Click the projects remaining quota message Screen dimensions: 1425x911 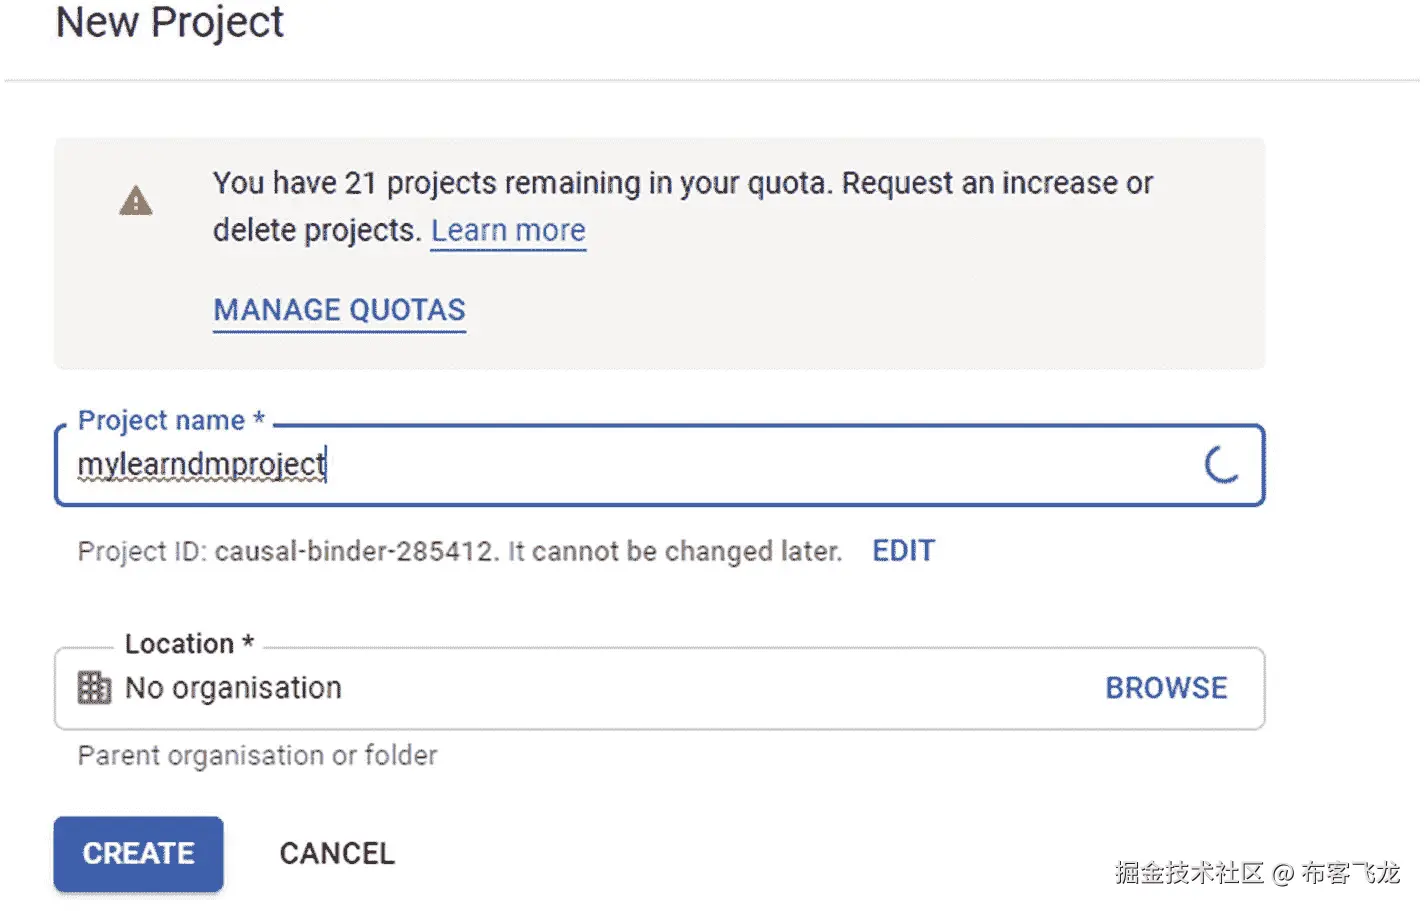tap(682, 185)
